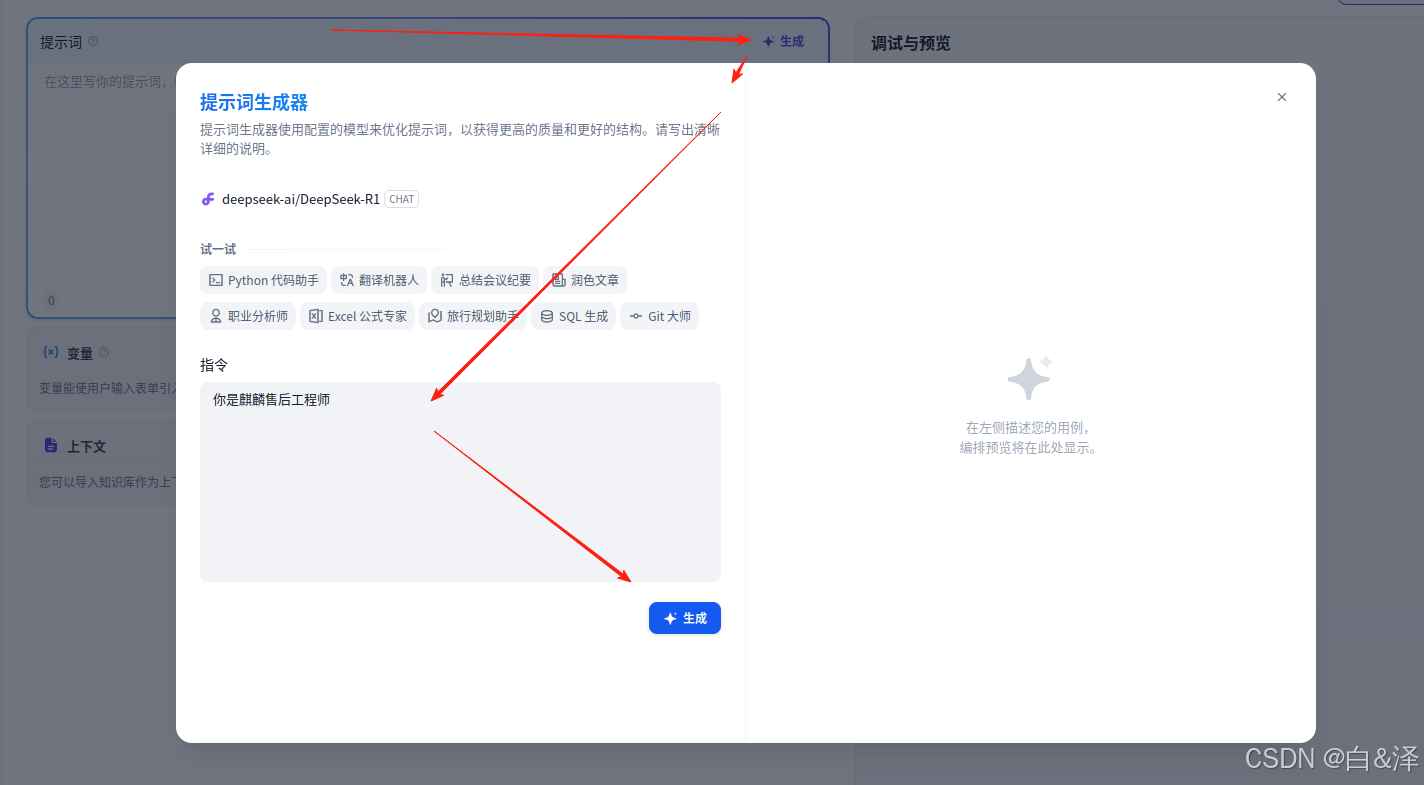The height and width of the screenshot is (785, 1424).
Task: Click the sparkle icon in blue 生成 button
Action: (670, 618)
